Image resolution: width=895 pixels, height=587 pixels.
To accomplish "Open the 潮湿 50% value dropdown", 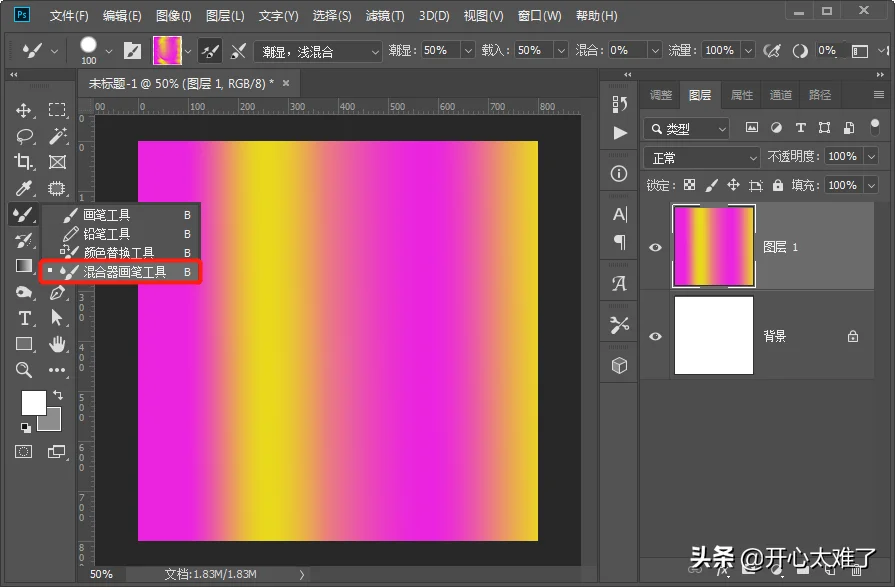I will point(467,51).
